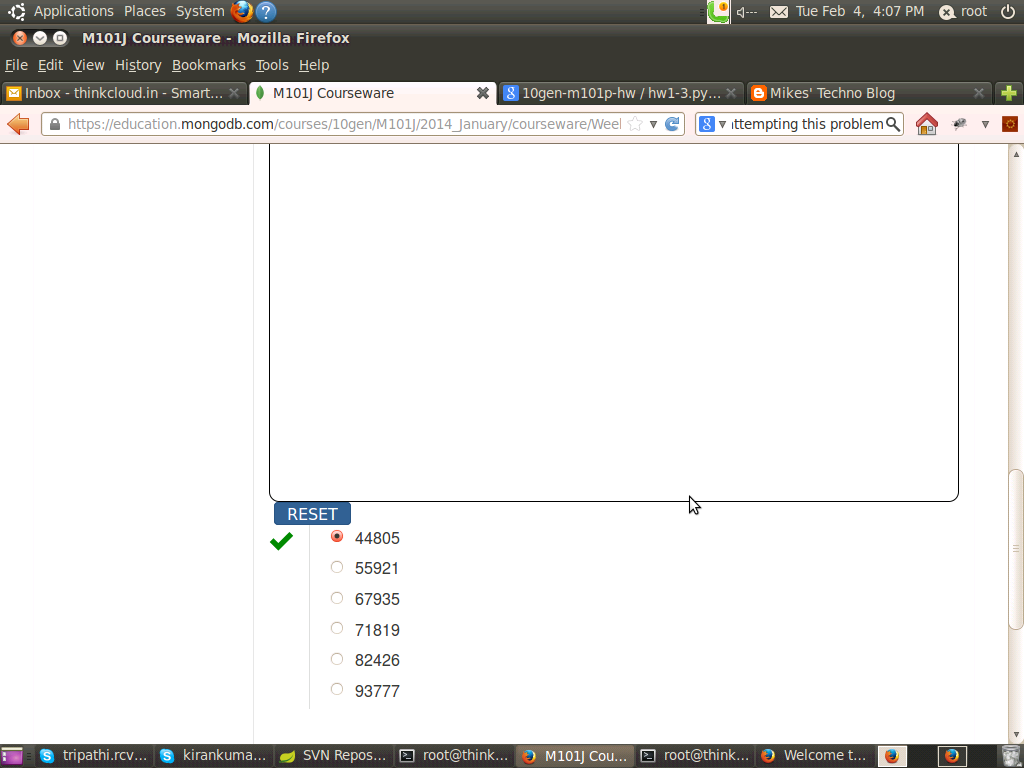Open the kirankuma Skype taskbar window

pos(213,756)
